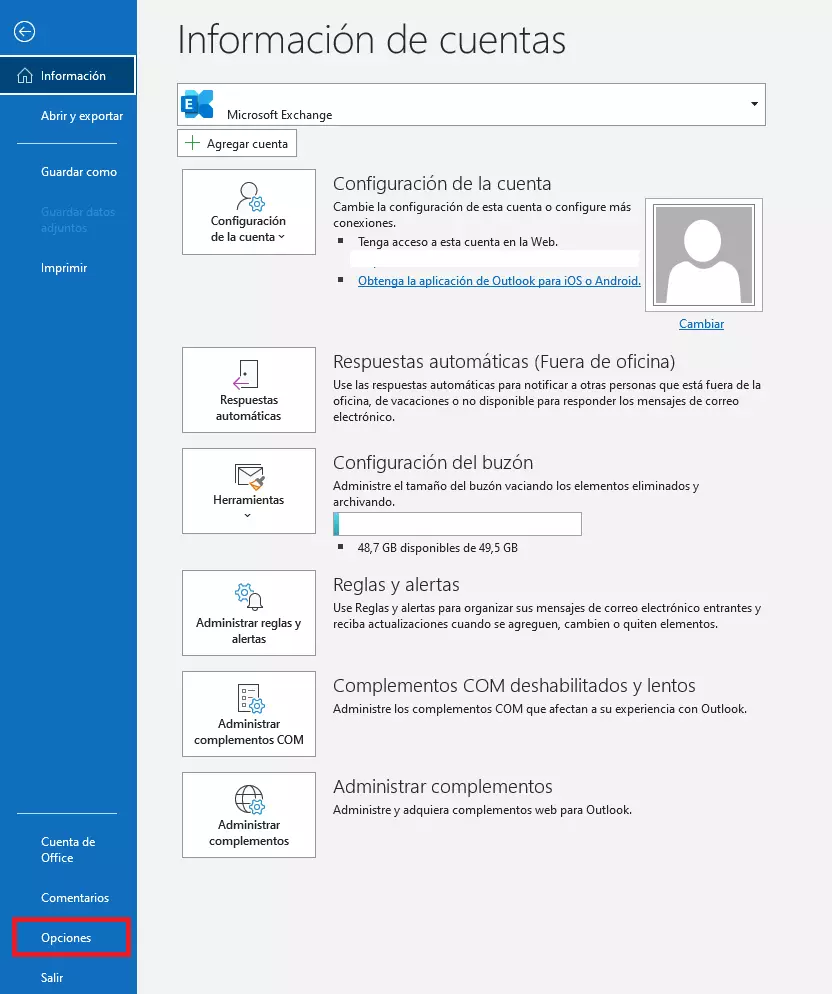Image resolution: width=832 pixels, height=994 pixels.
Task: Open the account selector dropdown arrow
Action: click(754, 104)
